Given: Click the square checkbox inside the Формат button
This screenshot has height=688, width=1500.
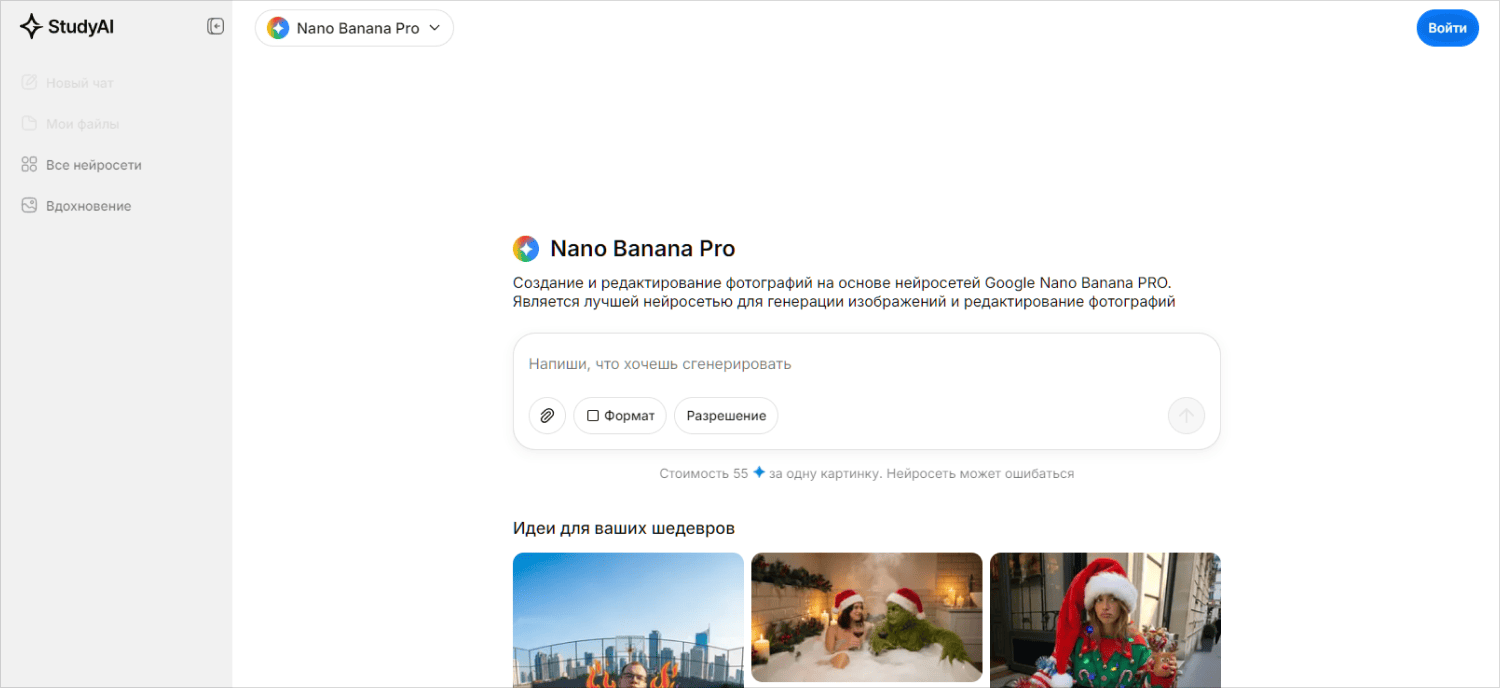Looking at the screenshot, I should coord(594,415).
